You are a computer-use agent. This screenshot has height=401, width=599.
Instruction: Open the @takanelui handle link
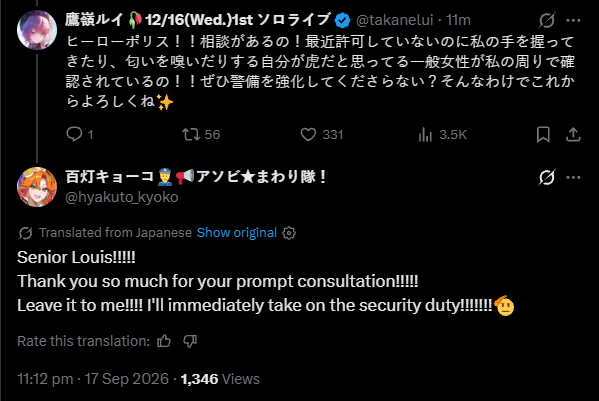(x=395, y=20)
